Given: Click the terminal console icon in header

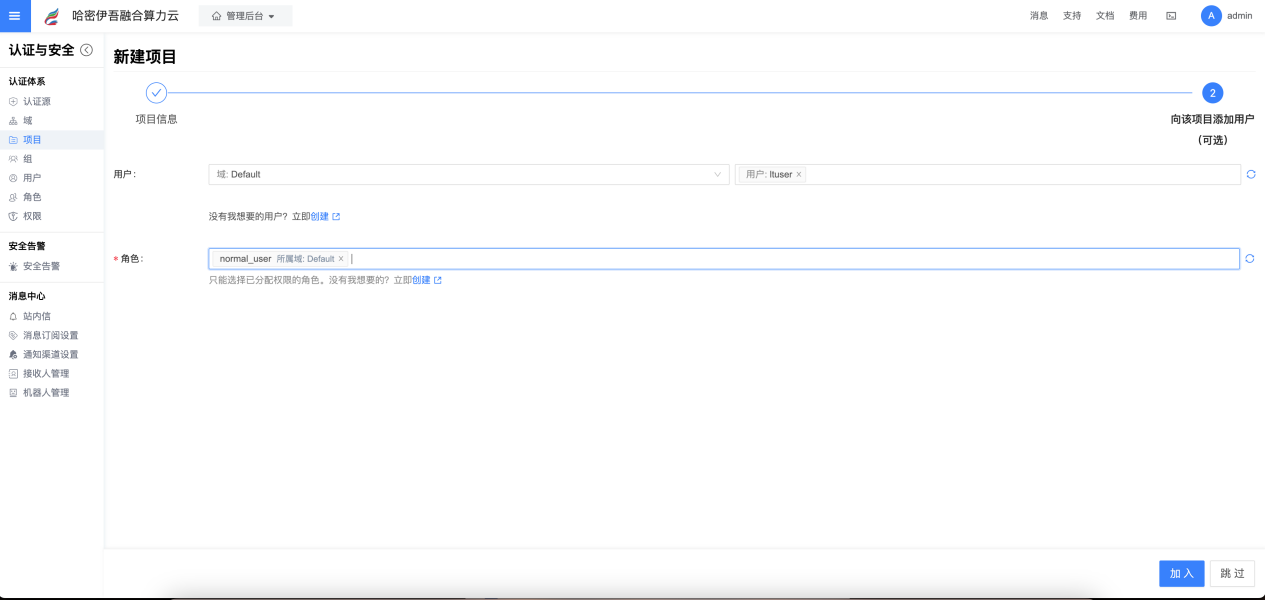Looking at the screenshot, I should [1171, 16].
